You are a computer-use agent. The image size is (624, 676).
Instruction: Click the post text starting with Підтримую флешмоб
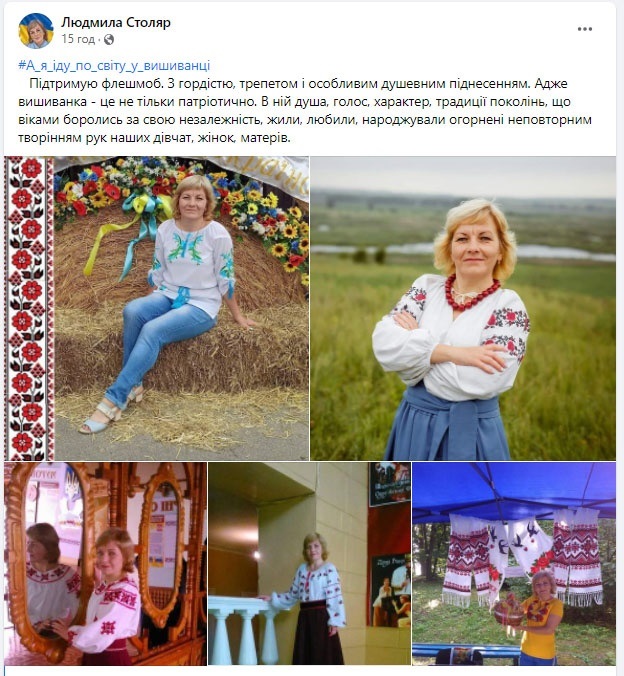[305, 111]
